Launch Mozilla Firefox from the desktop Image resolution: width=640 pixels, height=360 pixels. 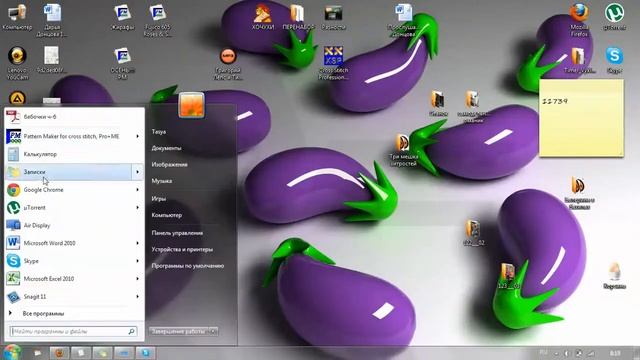coord(579,20)
